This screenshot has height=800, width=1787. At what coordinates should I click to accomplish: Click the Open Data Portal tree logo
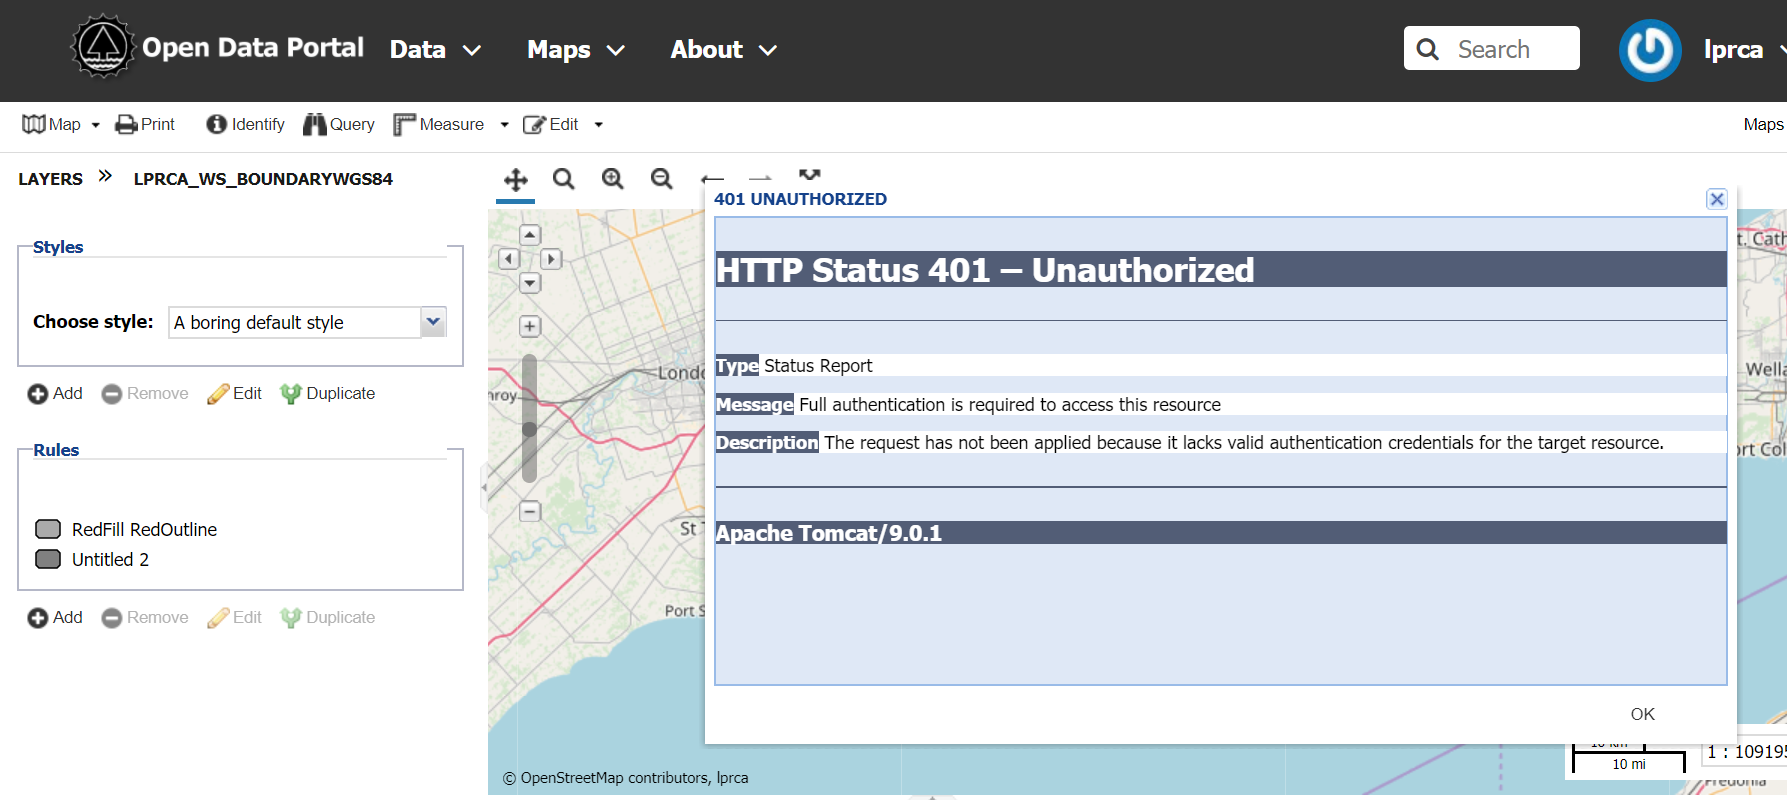102,47
